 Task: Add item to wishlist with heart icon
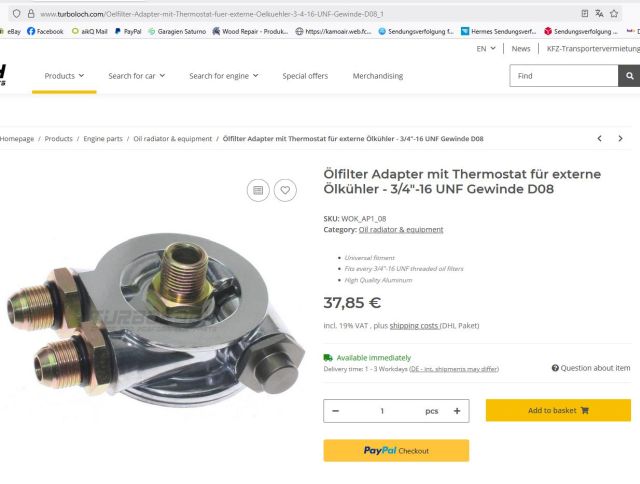coord(285,190)
